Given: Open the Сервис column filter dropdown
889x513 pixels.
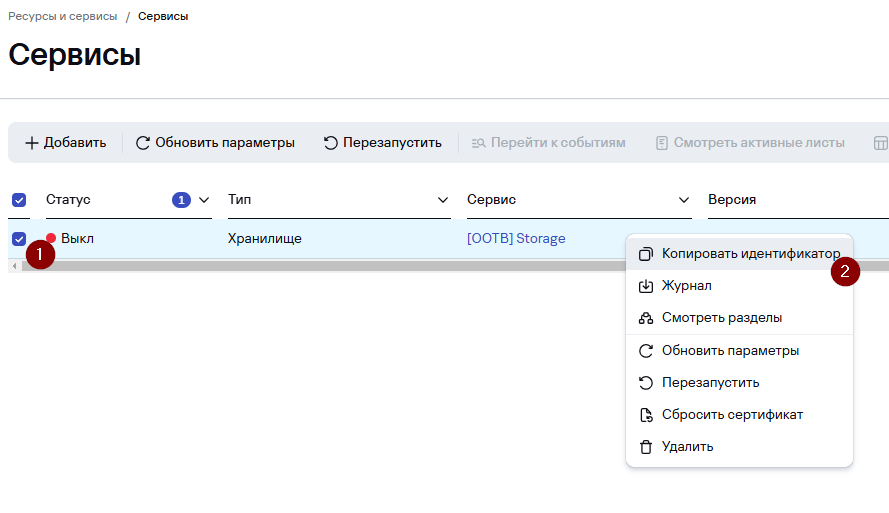Looking at the screenshot, I should 684,200.
